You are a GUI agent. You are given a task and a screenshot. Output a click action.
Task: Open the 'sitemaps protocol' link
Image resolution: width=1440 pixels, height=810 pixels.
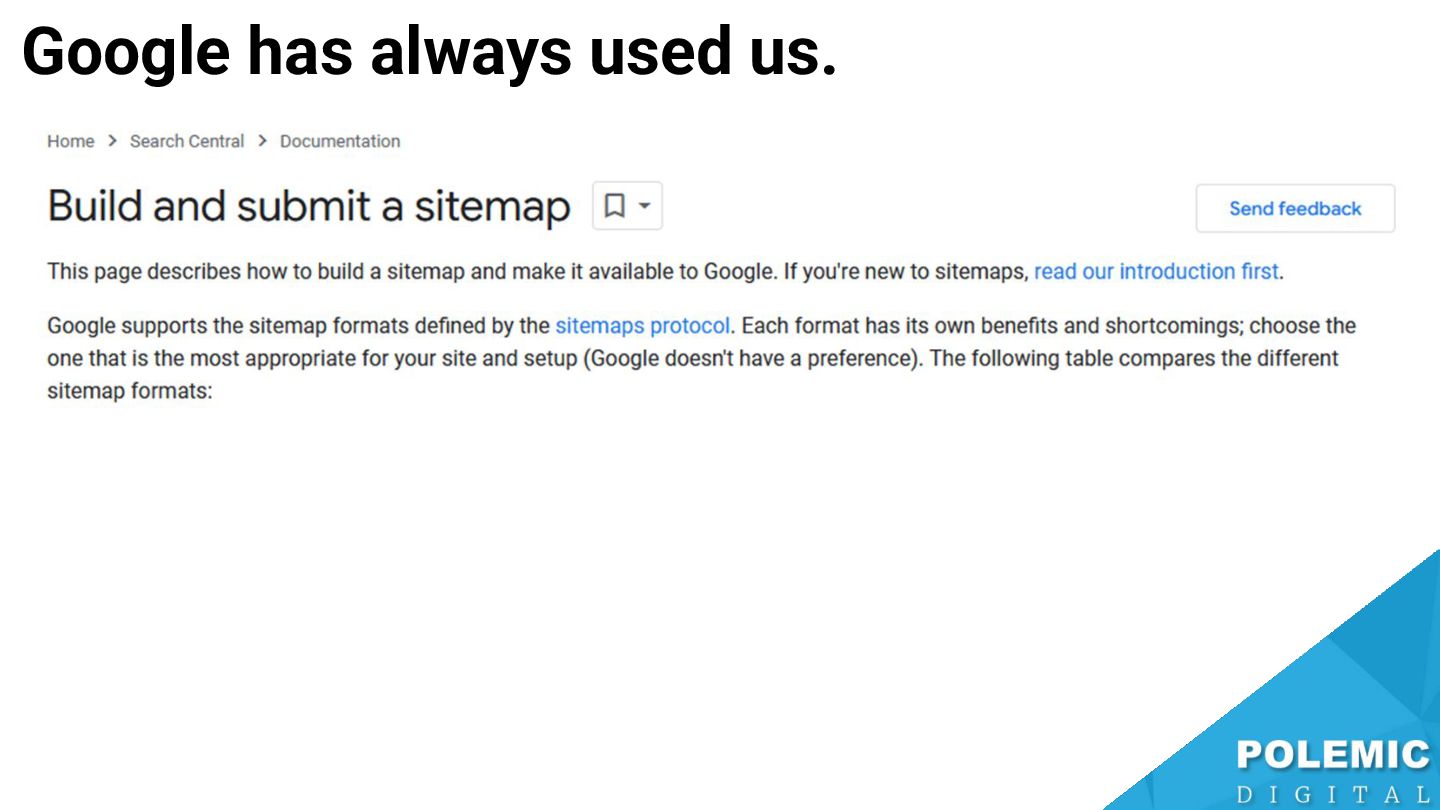tap(642, 325)
